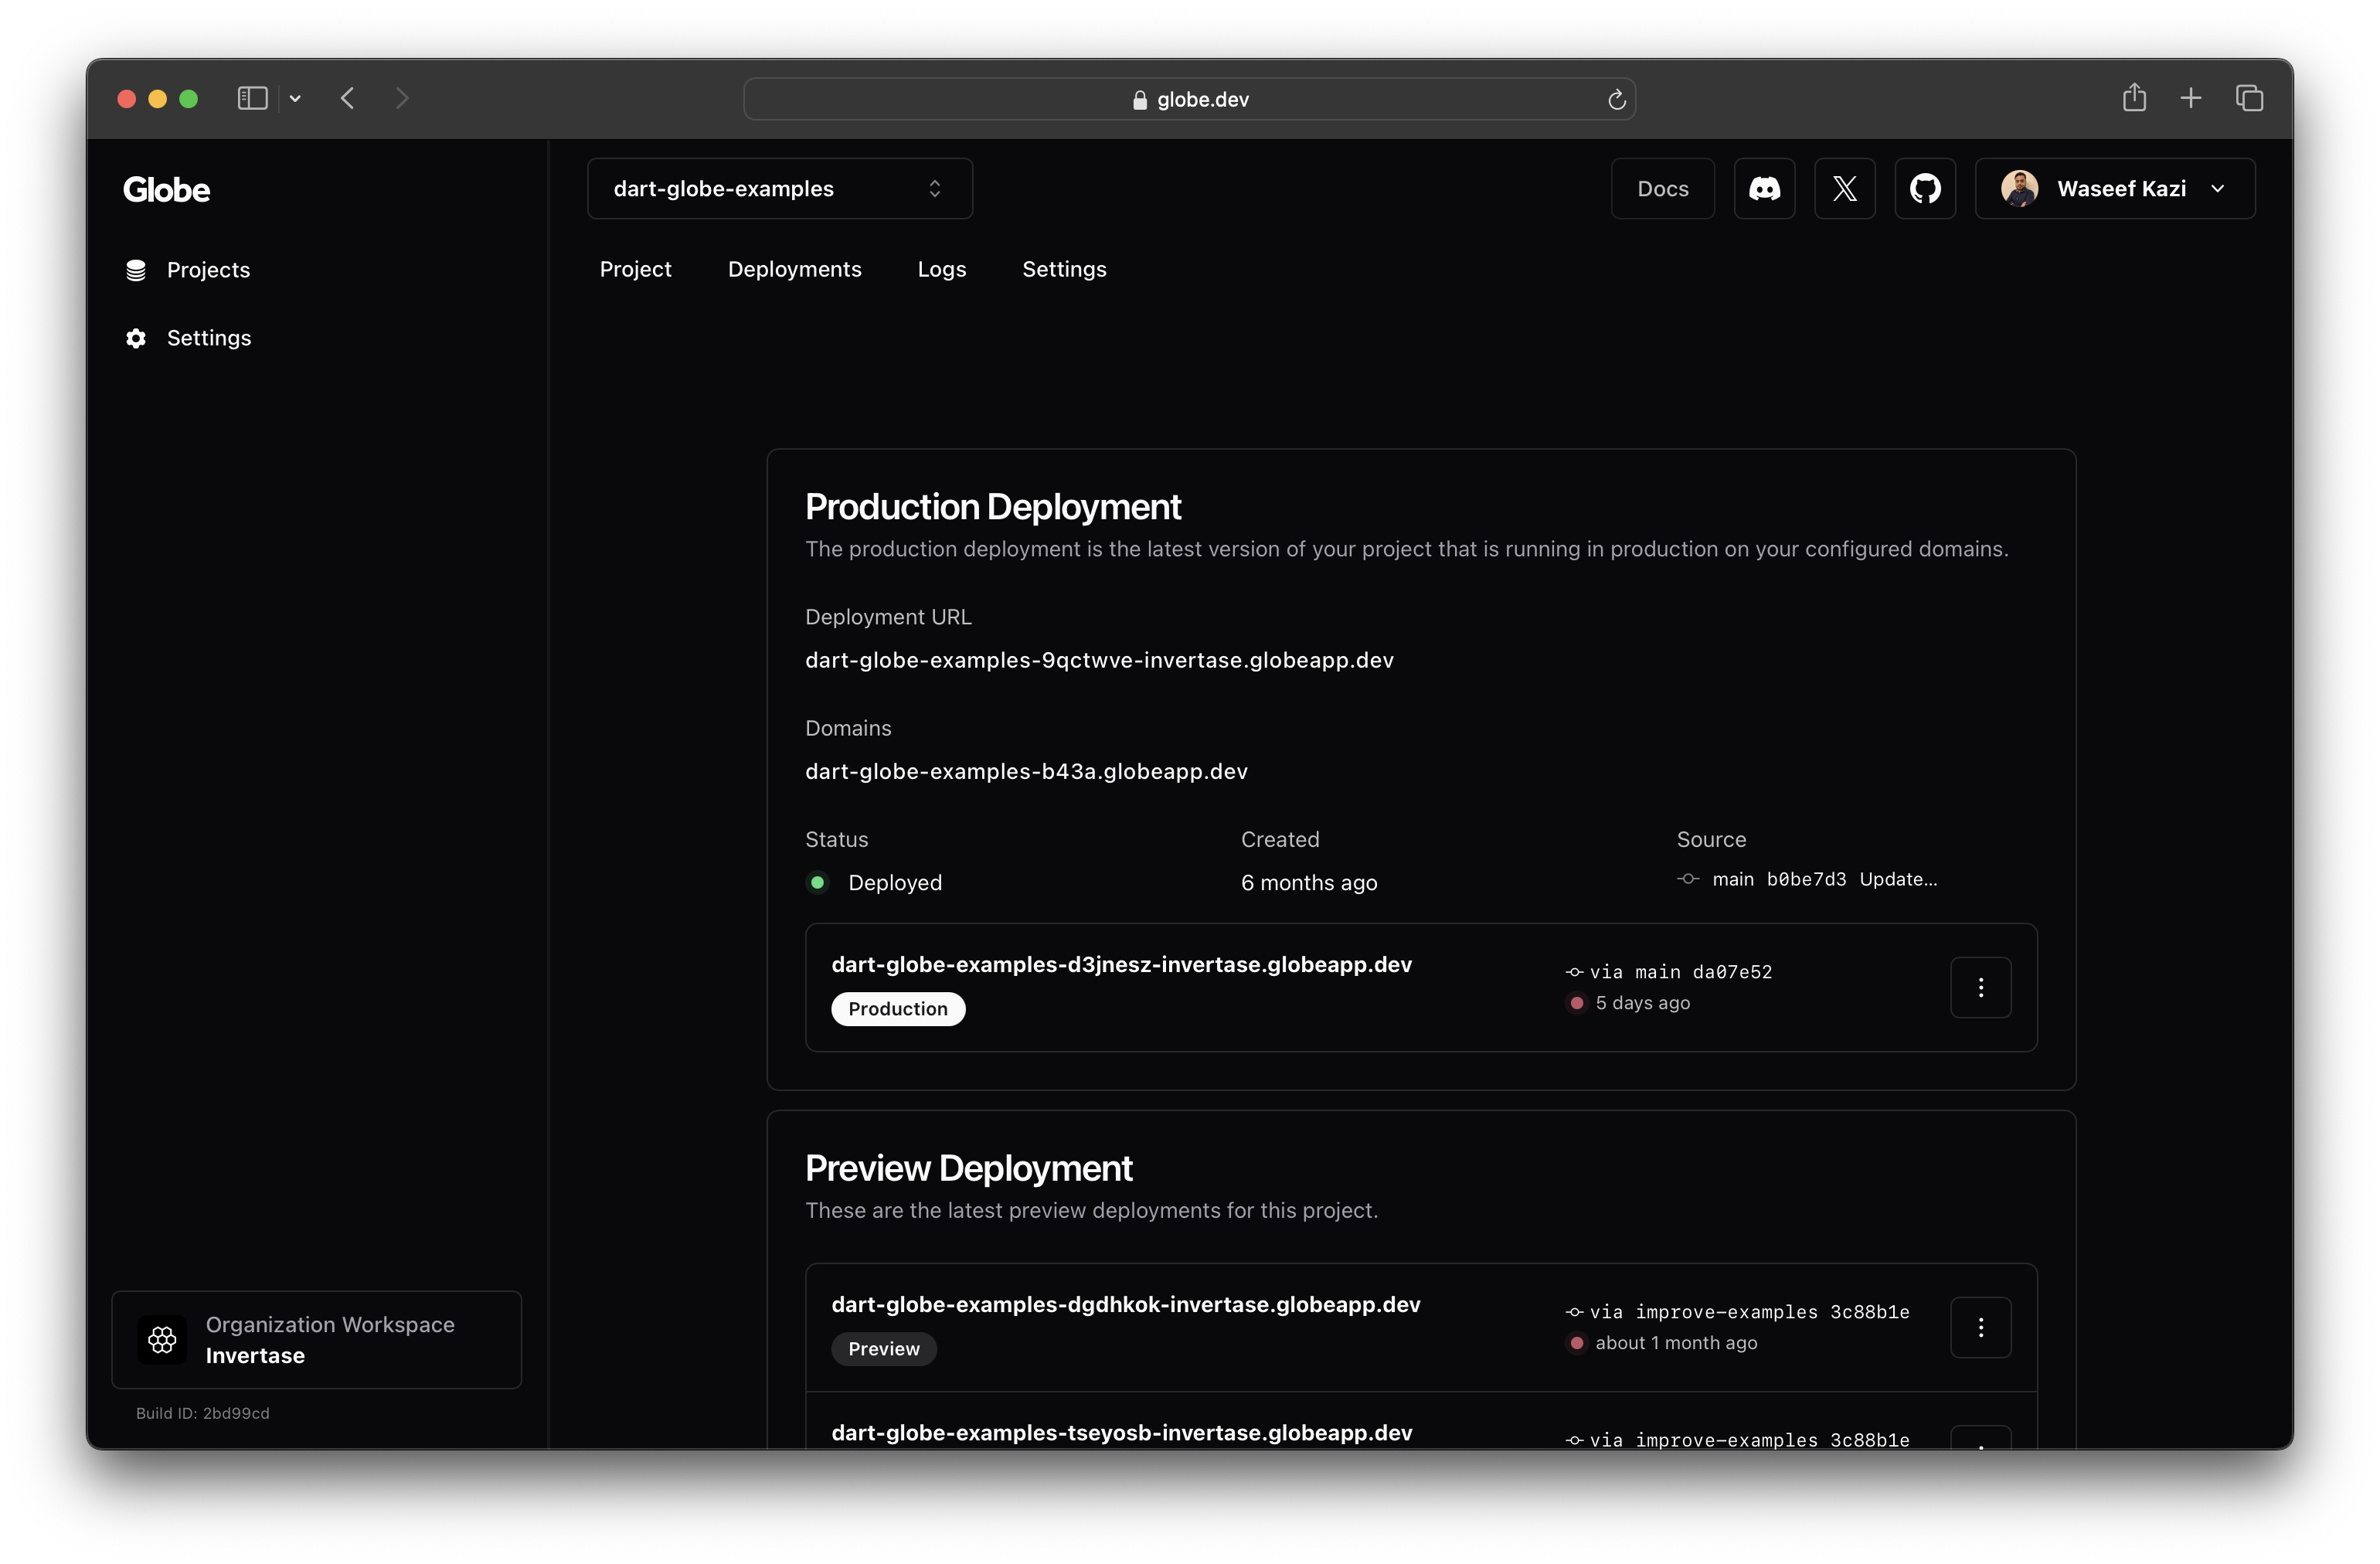Open three-dot menu for production deployment
The height and width of the screenshot is (1564, 2380).
(1980, 988)
